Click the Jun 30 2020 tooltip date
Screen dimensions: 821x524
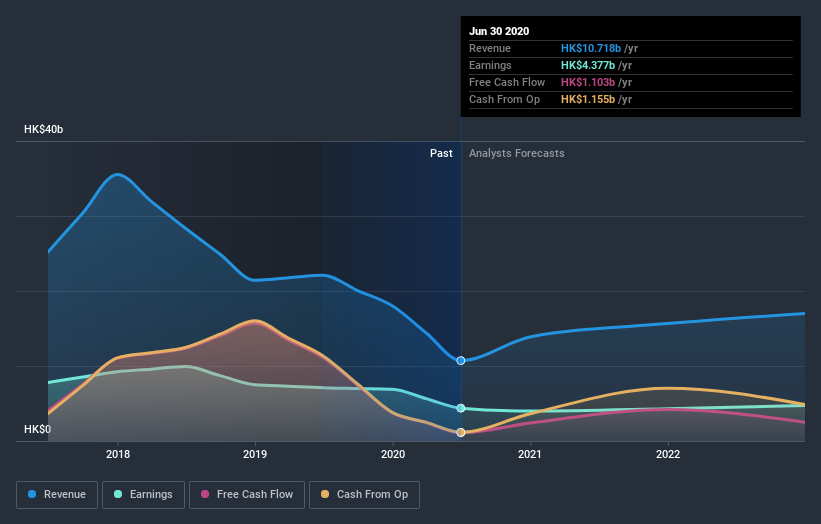(499, 31)
